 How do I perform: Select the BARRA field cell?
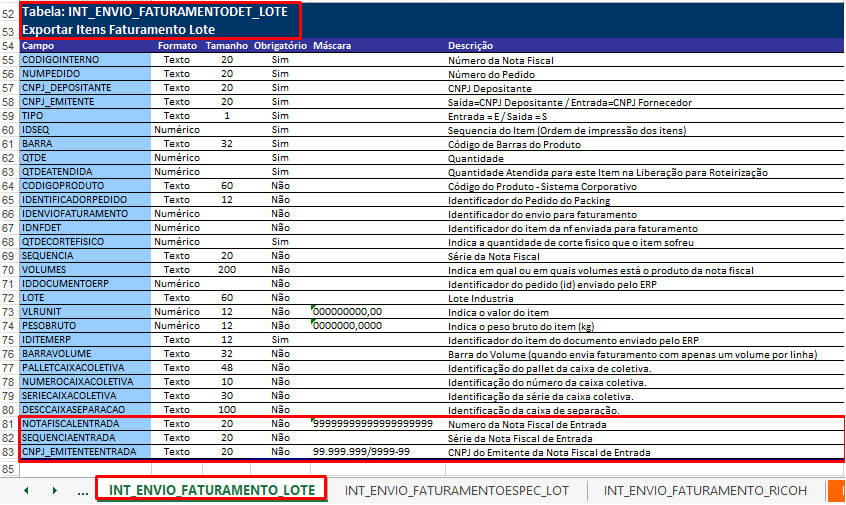86,144
